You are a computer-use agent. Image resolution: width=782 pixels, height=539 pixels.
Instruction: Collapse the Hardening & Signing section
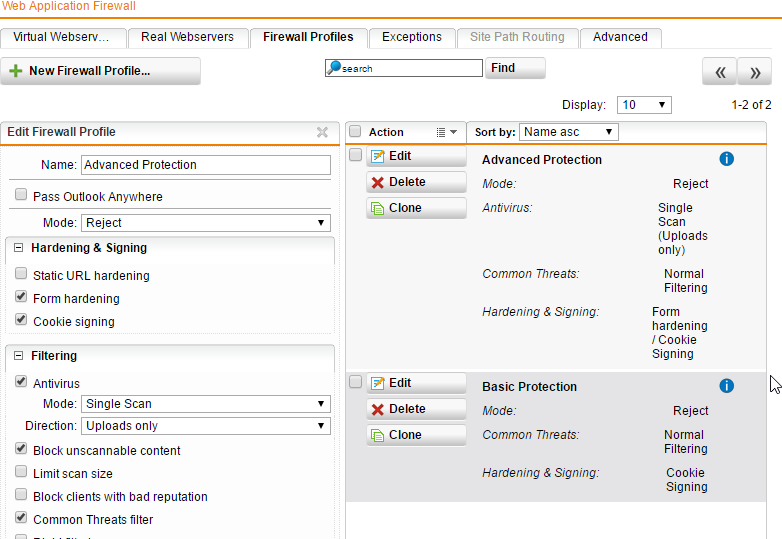tap(18, 248)
